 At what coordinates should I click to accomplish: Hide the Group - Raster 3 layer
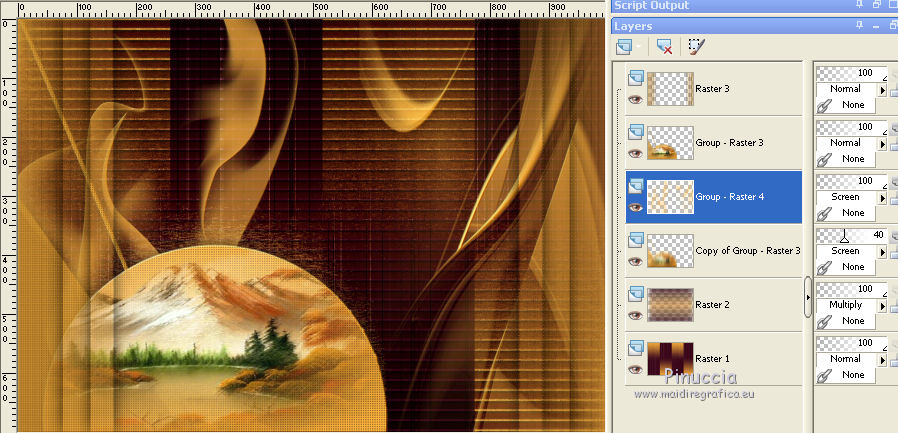click(635, 153)
